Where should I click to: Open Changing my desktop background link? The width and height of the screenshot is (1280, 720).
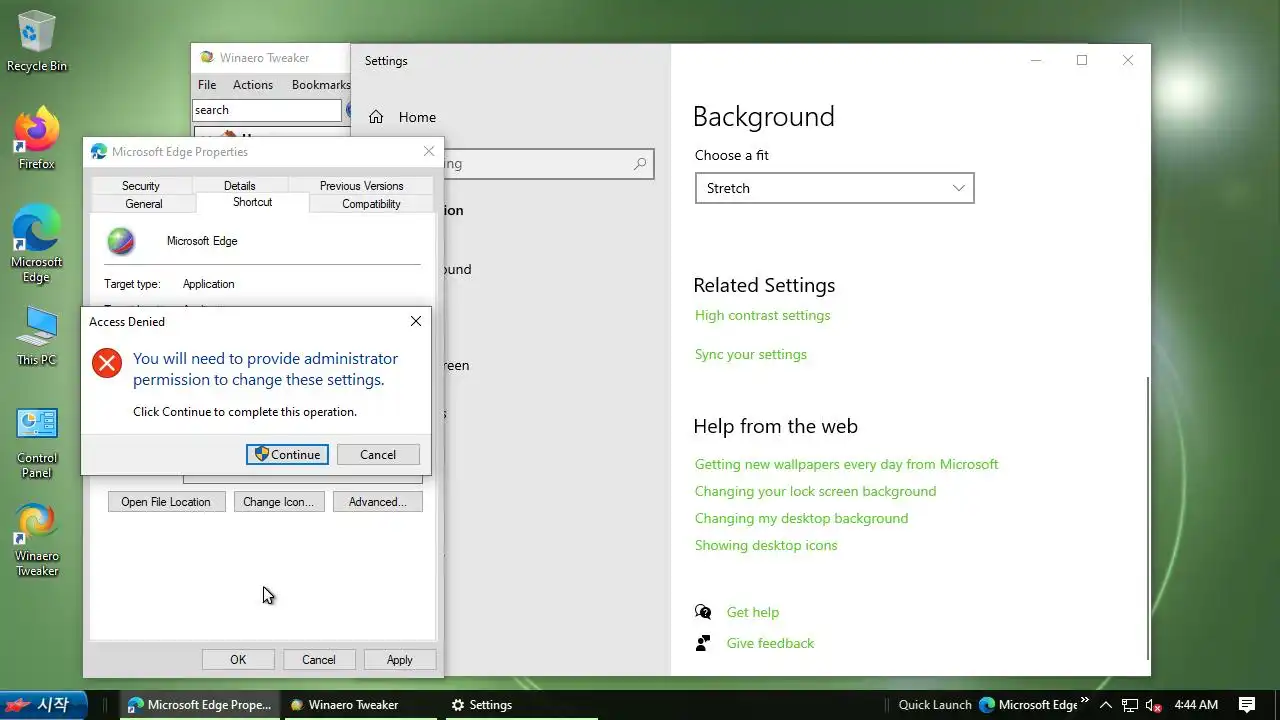pos(802,518)
